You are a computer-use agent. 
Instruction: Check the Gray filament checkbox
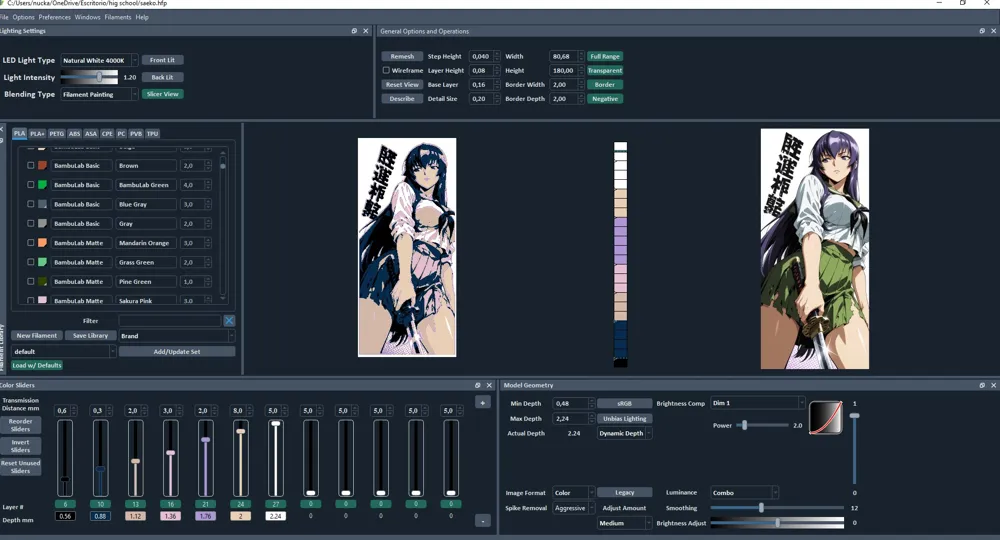tap(30, 223)
